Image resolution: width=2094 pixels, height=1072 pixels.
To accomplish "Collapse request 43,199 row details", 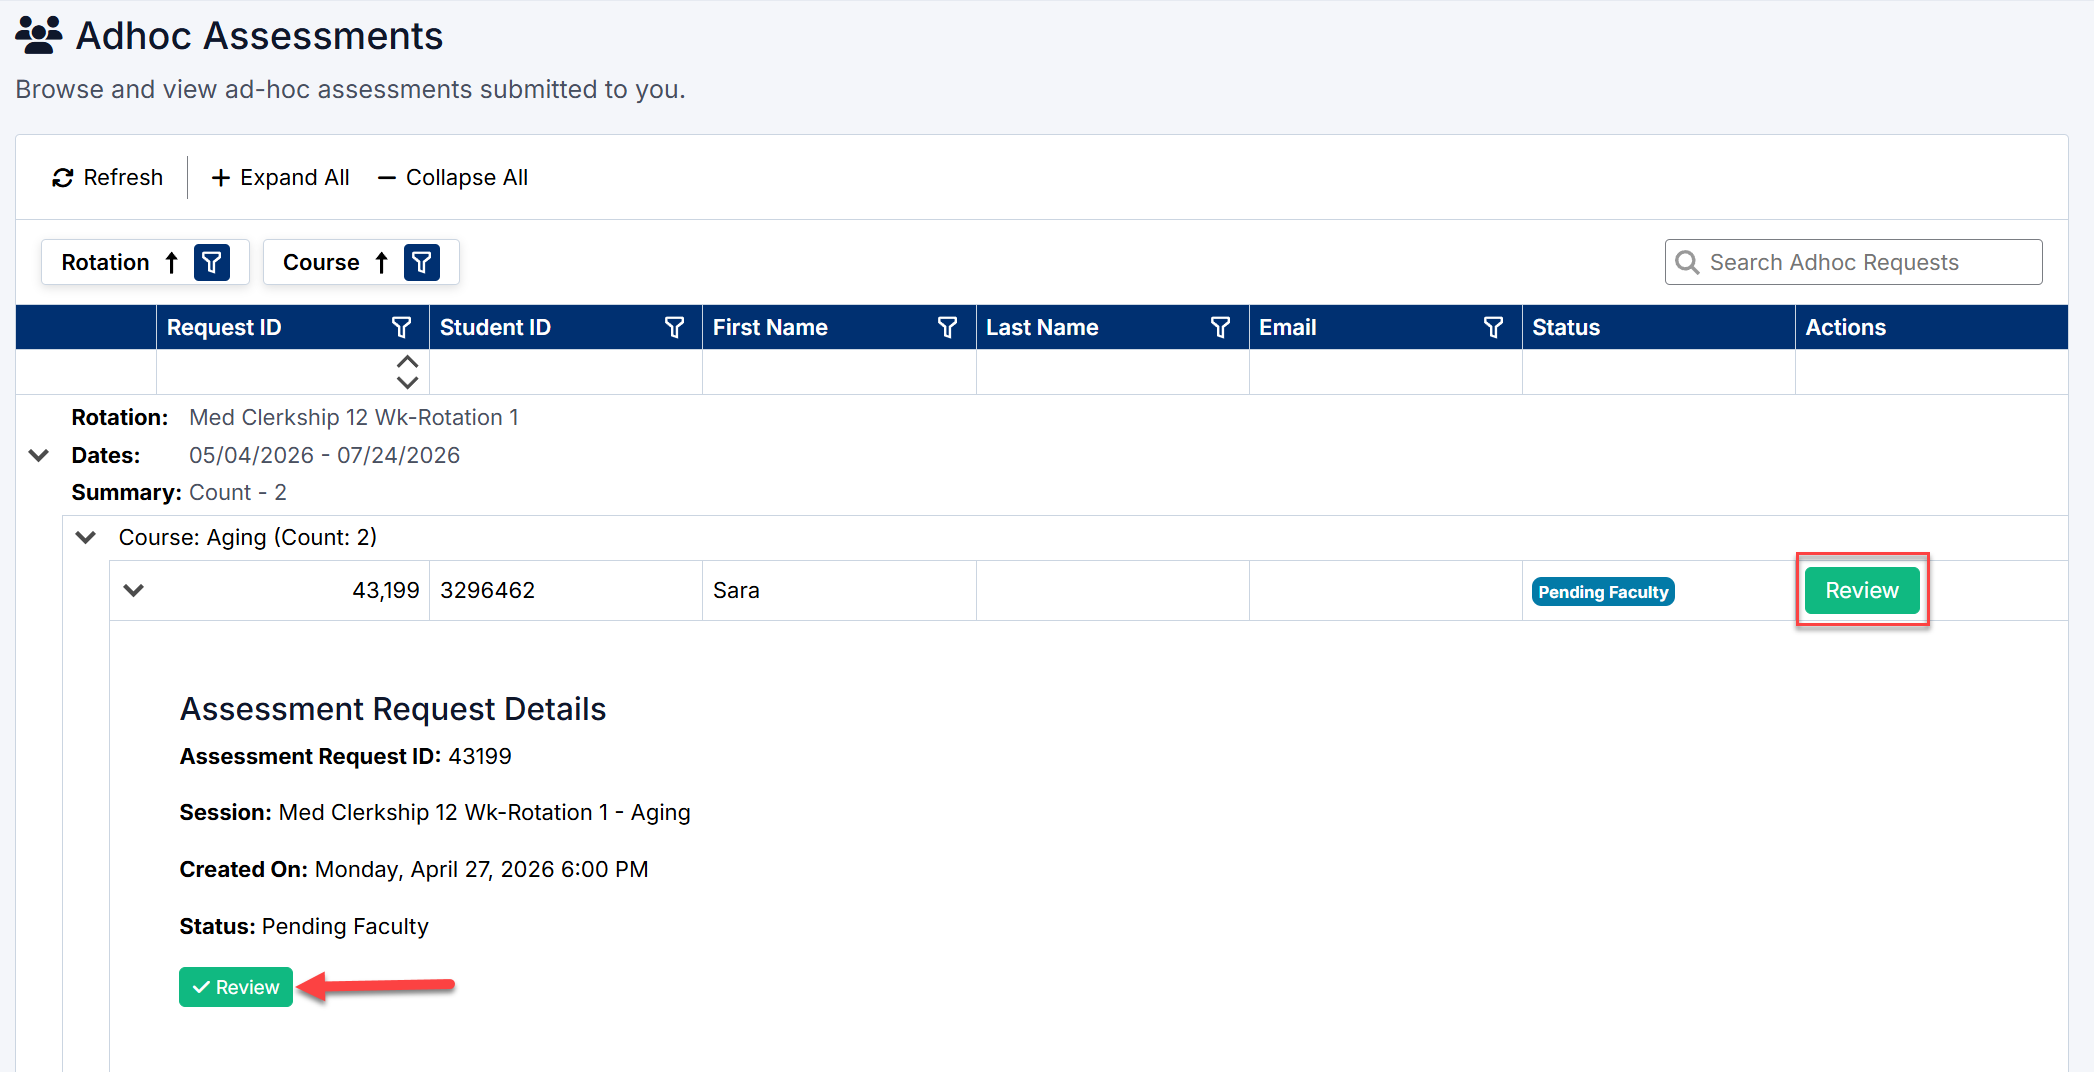I will pos(133,591).
